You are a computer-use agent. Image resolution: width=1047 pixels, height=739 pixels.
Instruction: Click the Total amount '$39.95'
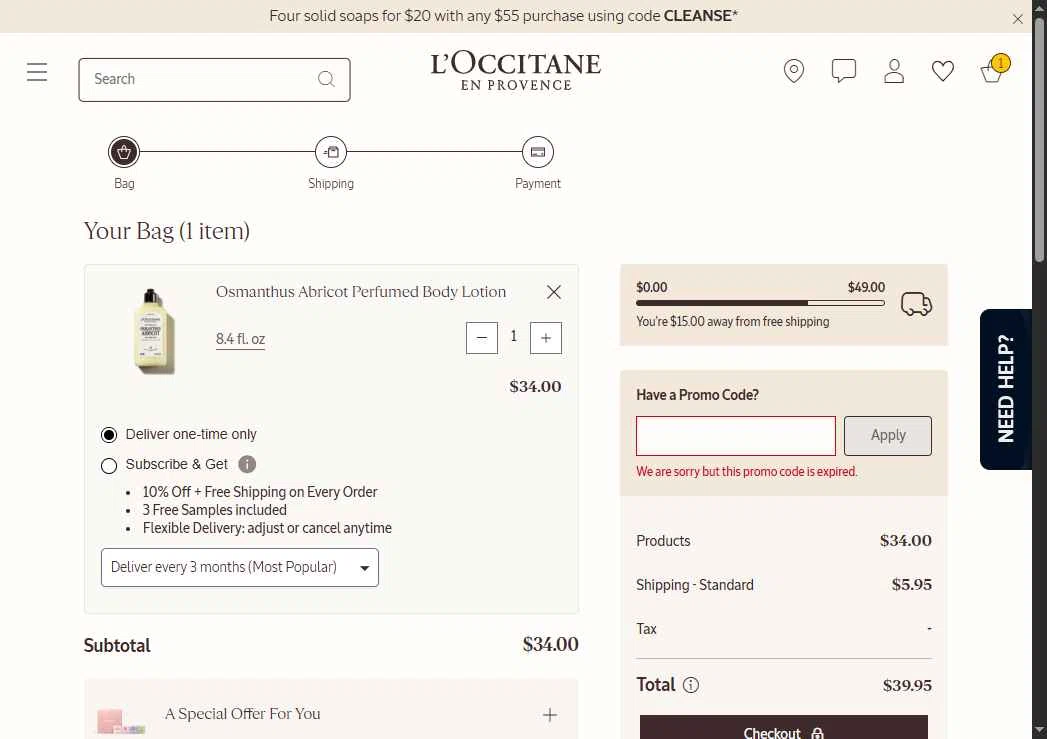tap(907, 686)
